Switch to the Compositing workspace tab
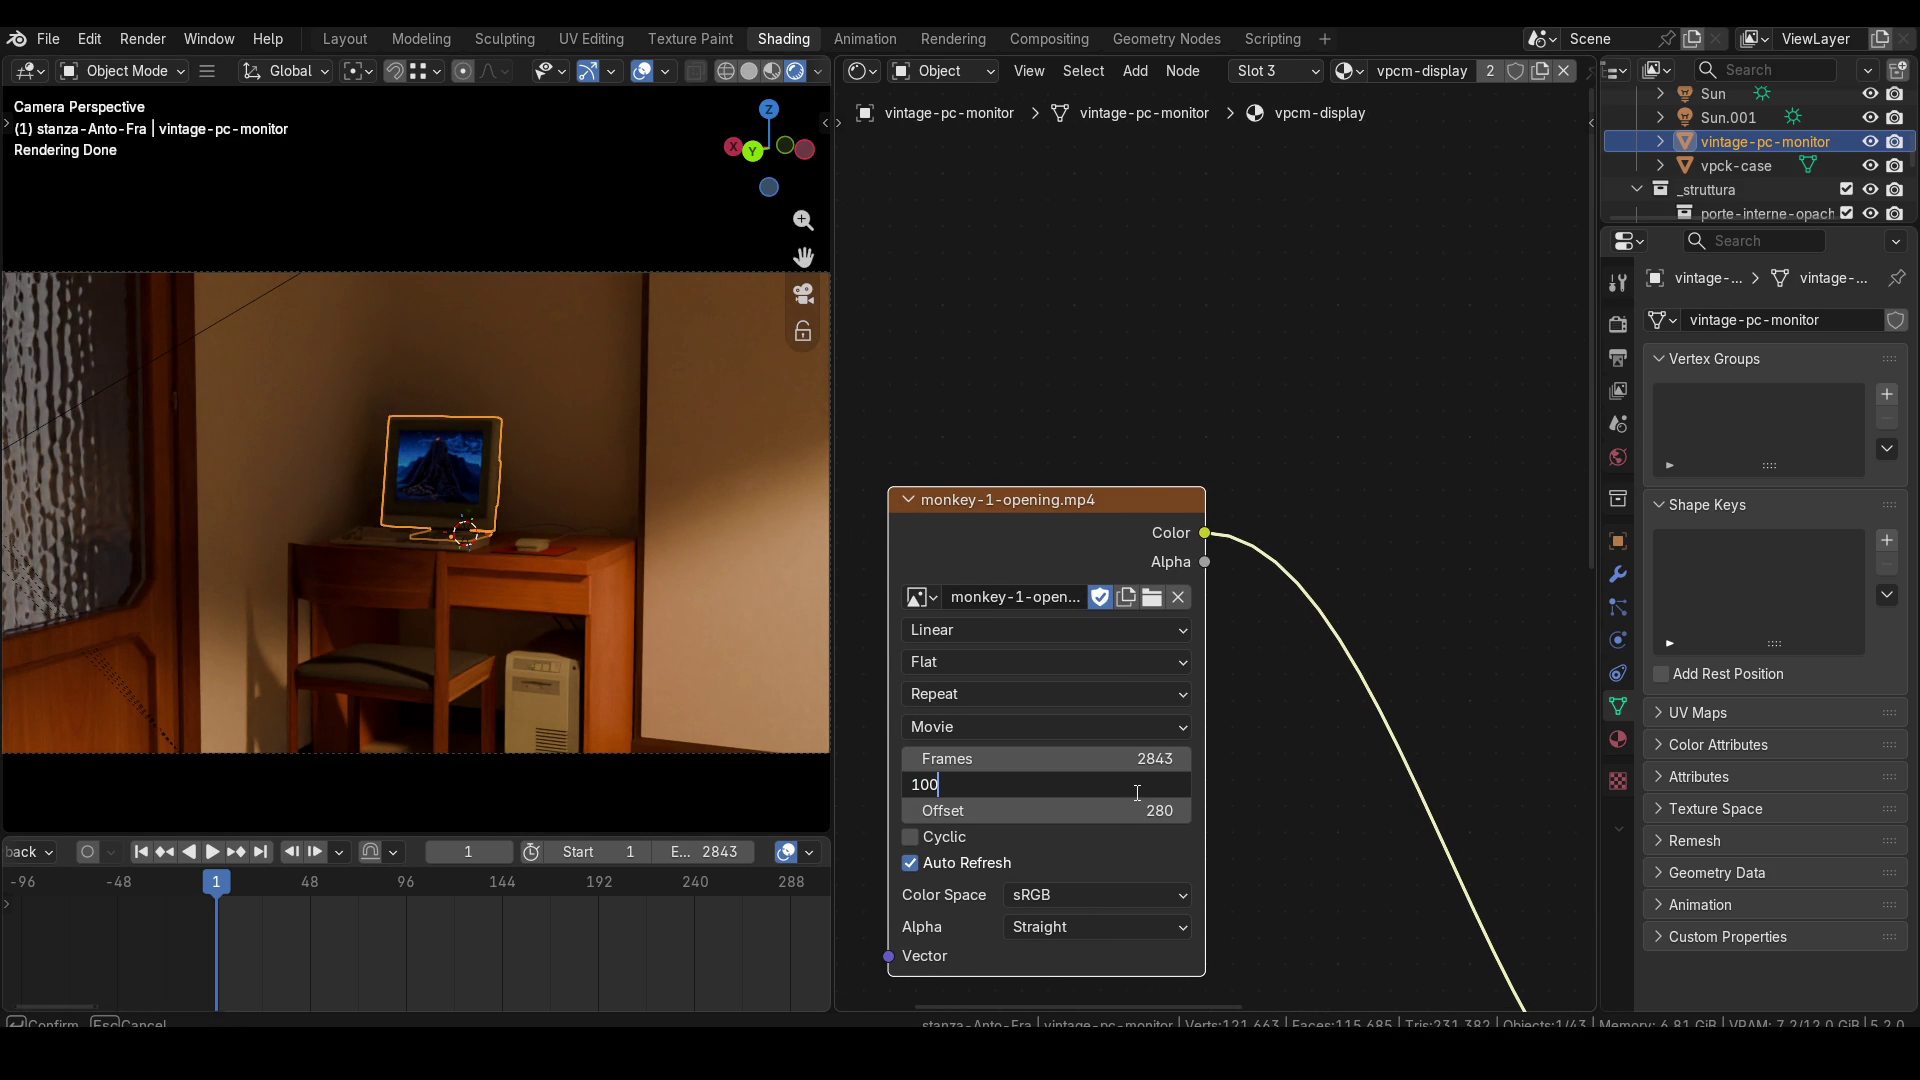 1049,39
